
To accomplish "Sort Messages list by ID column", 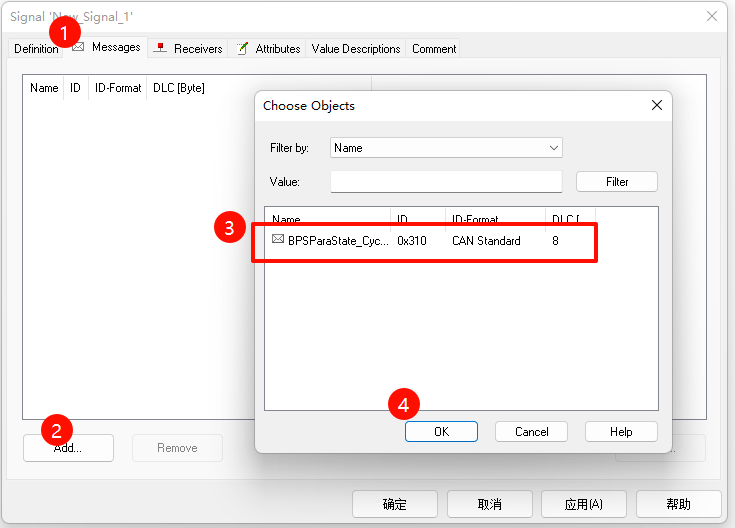I will tap(75, 88).
